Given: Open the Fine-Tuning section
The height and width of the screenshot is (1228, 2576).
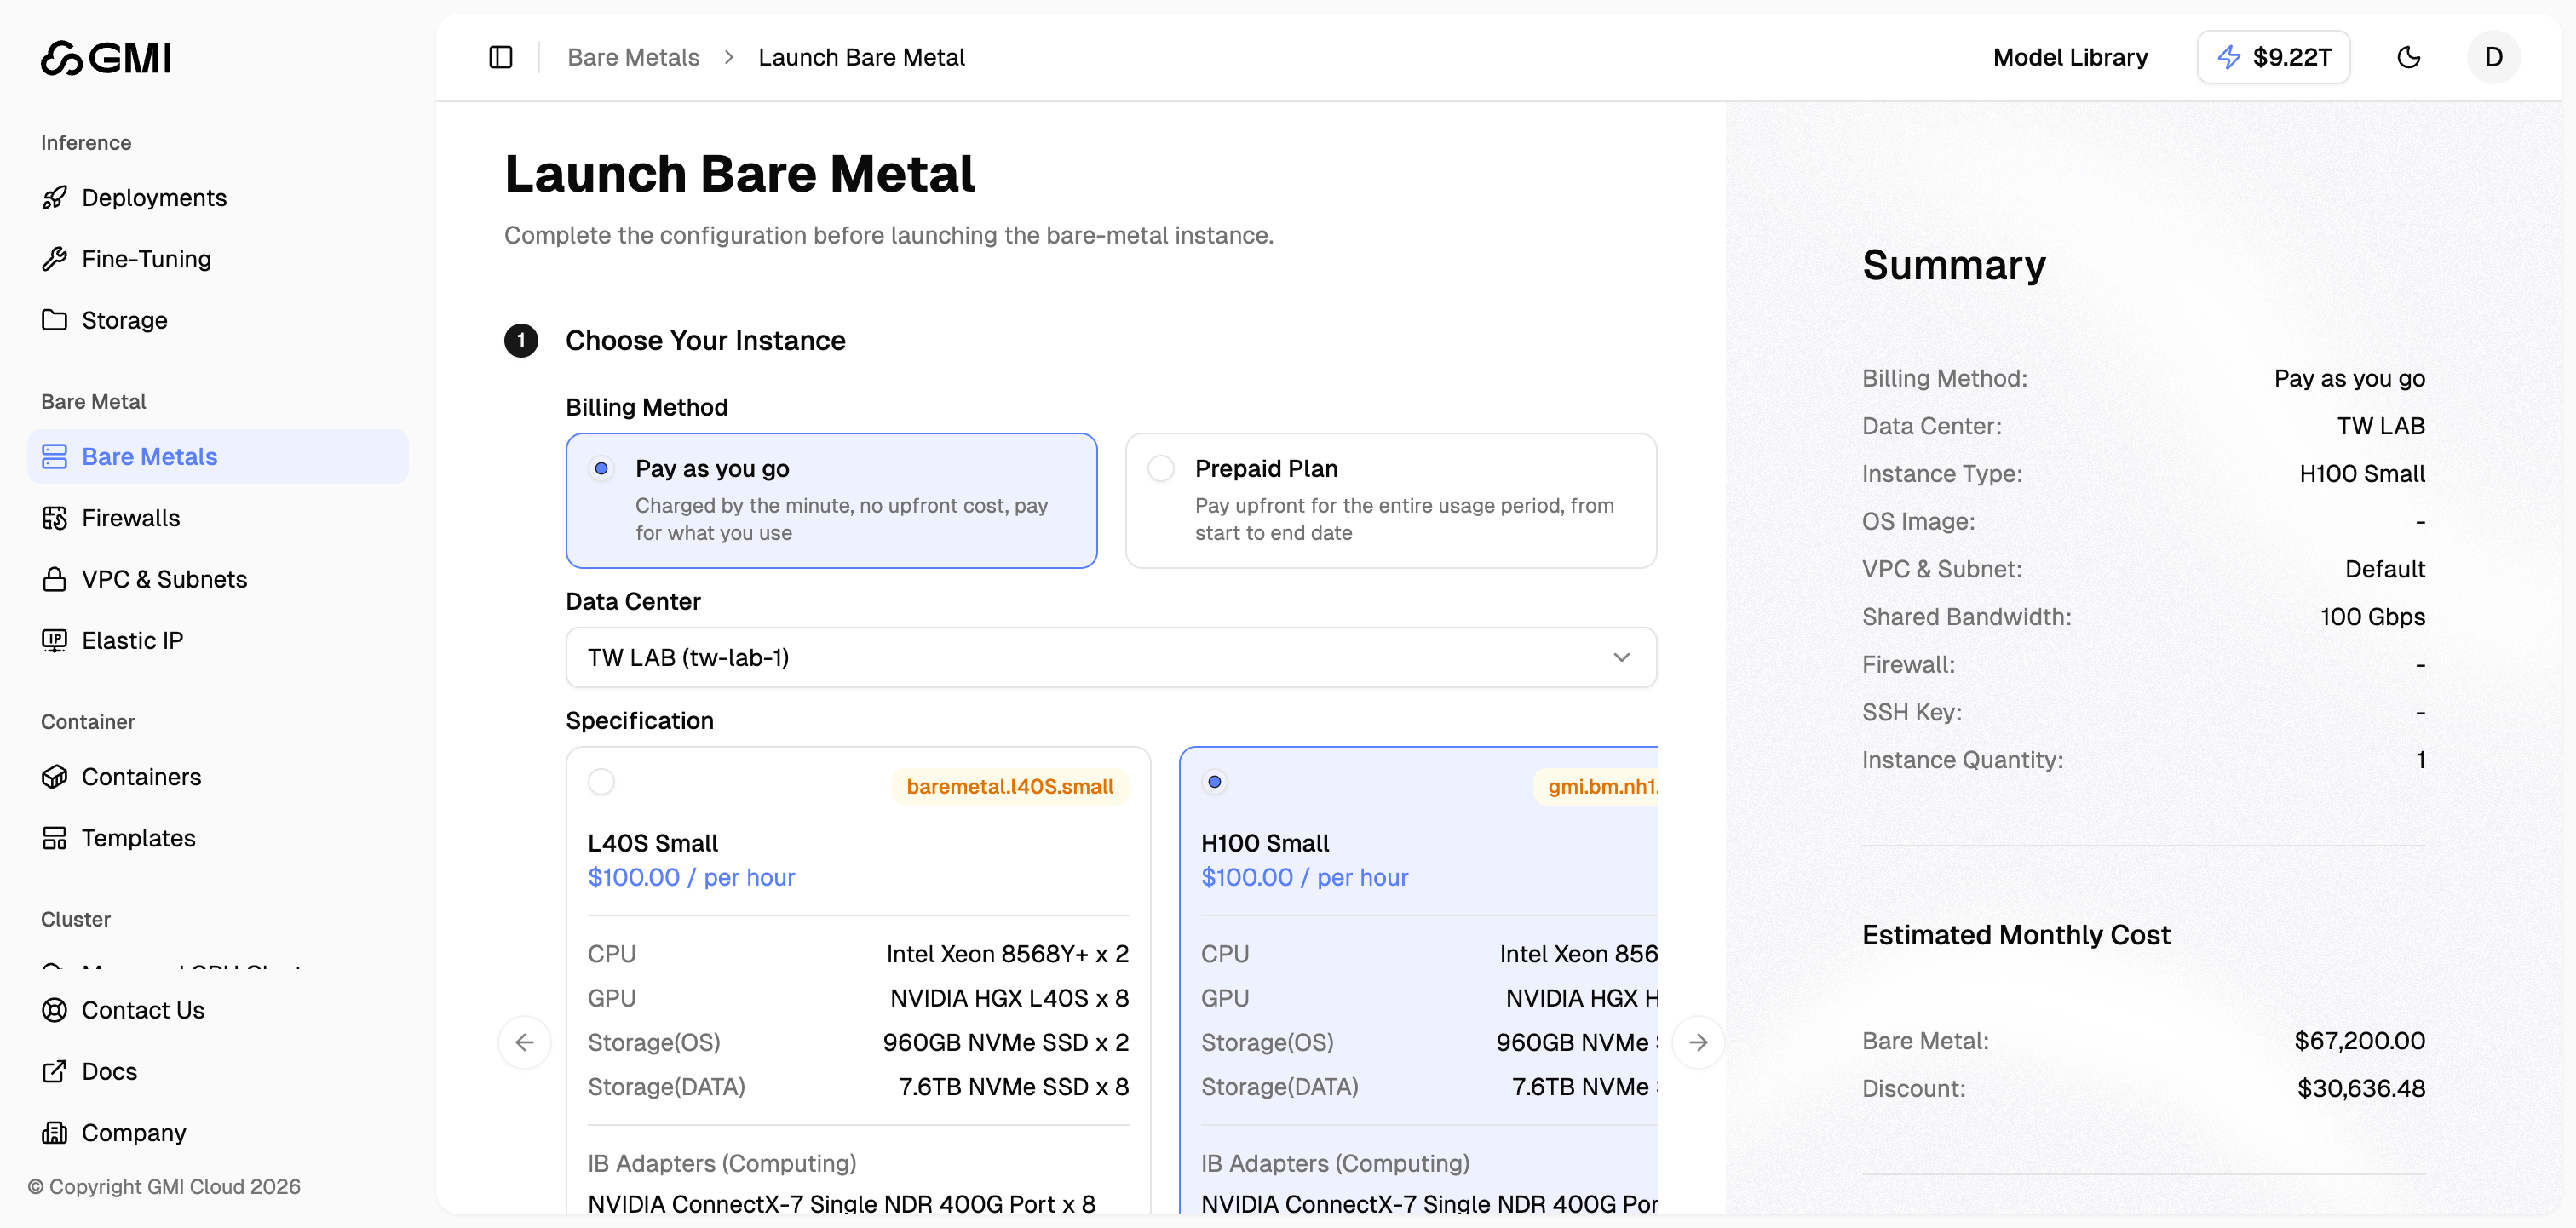Looking at the screenshot, I should (146, 259).
